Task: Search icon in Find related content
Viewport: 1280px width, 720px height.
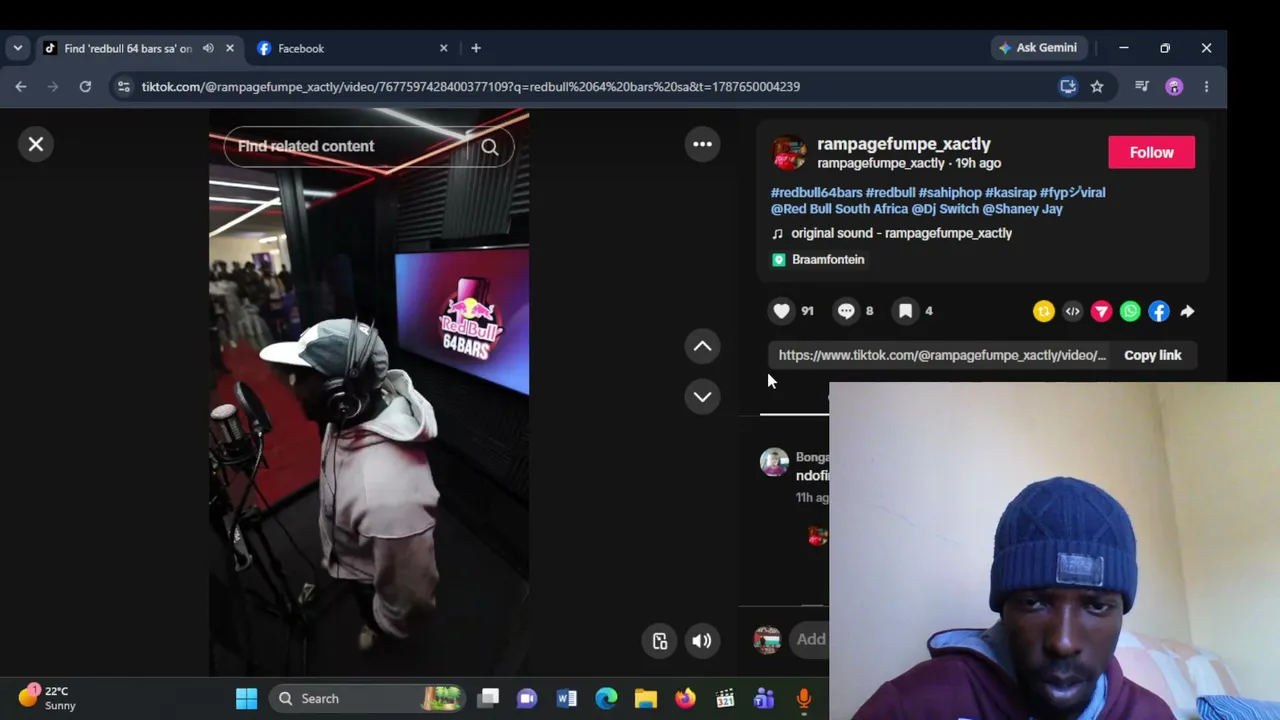Action: click(490, 147)
